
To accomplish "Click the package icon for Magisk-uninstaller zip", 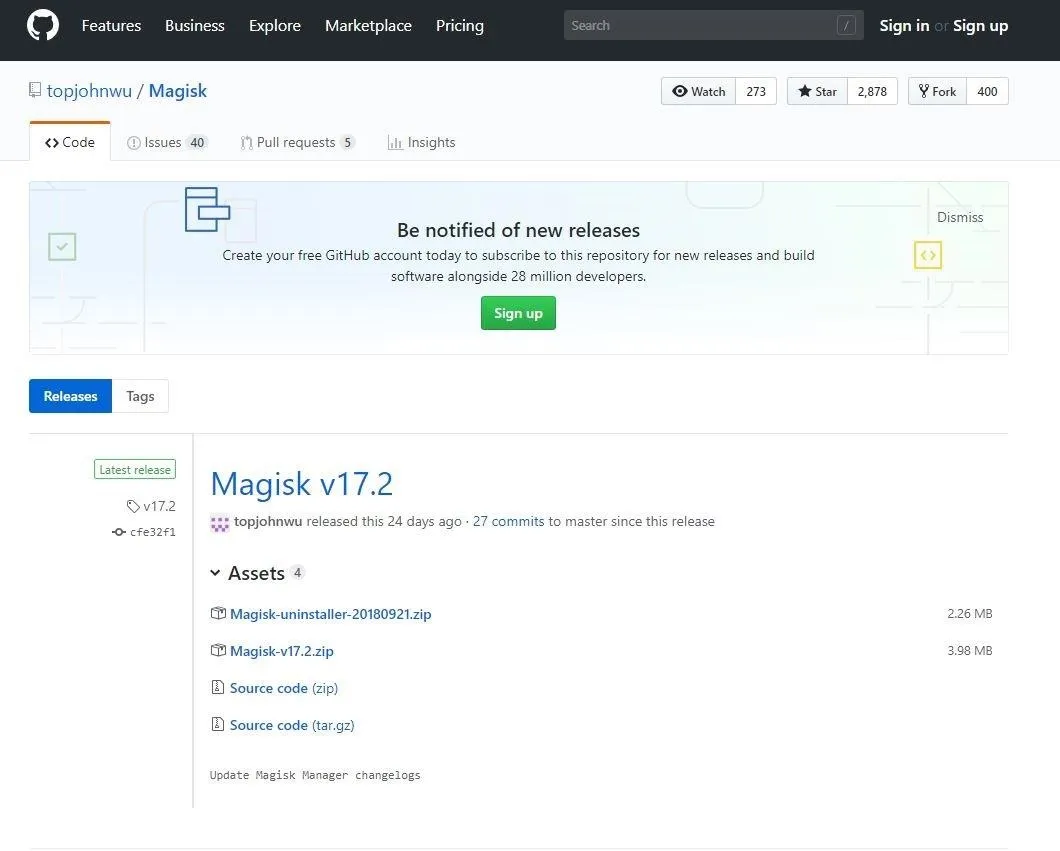I will [218, 614].
